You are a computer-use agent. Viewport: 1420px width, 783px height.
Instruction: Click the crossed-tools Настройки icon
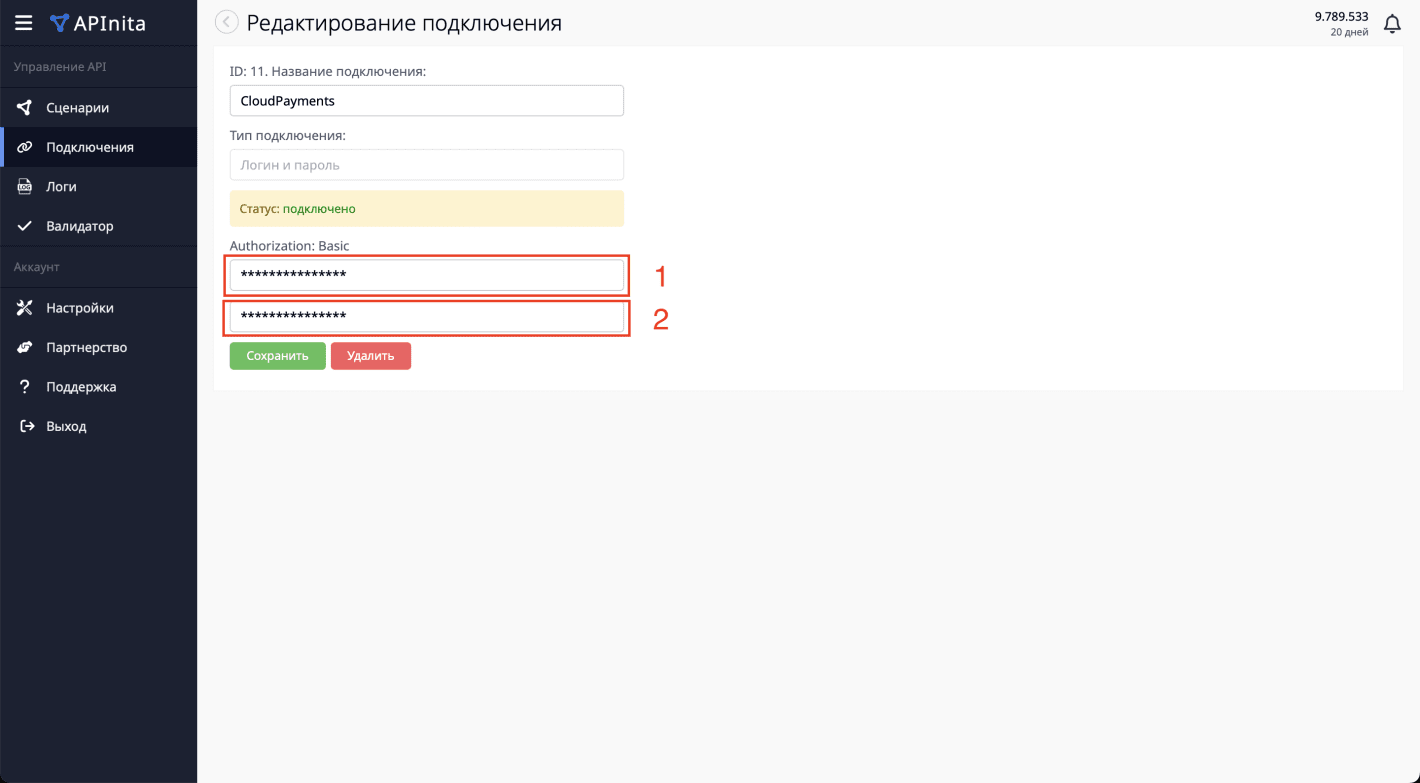tap(25, 307)
